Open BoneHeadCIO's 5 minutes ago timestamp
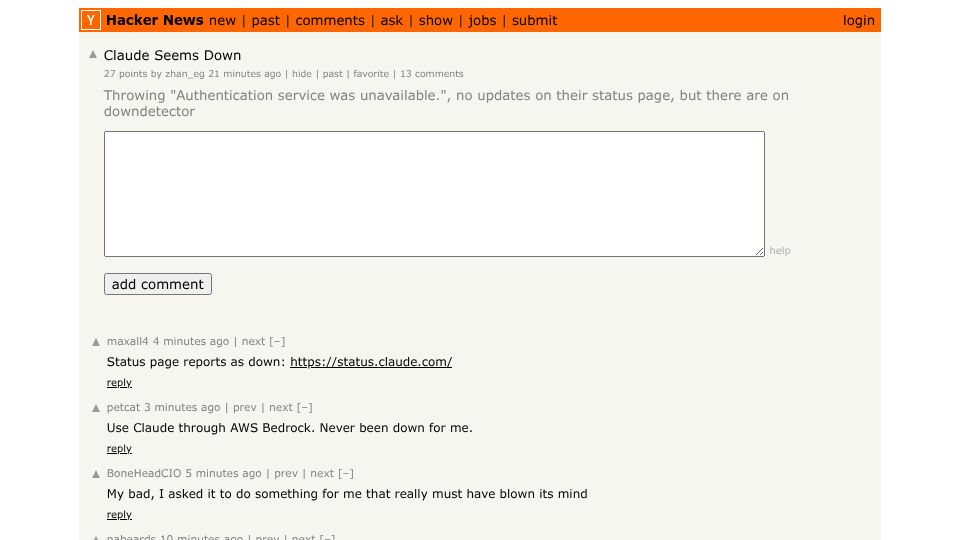 [x=223, y=474]
